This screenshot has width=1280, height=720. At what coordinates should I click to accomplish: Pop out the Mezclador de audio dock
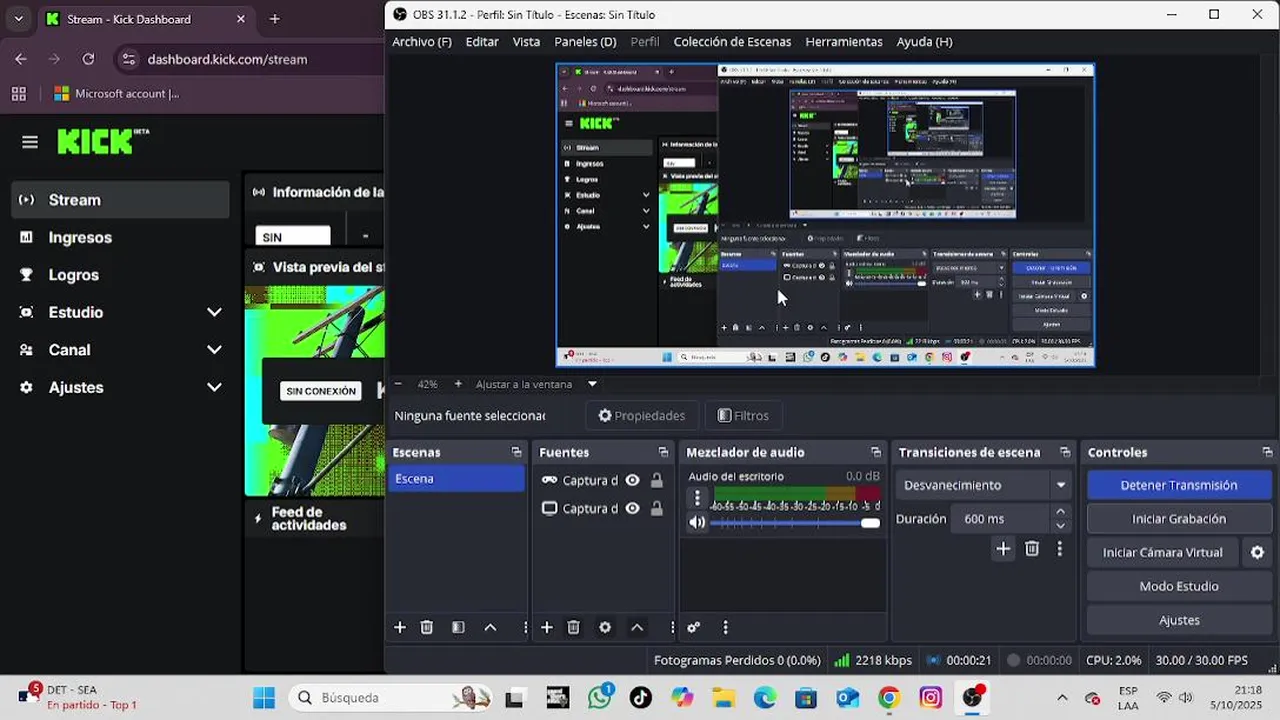pyautogui.click(x=876, y=452)
